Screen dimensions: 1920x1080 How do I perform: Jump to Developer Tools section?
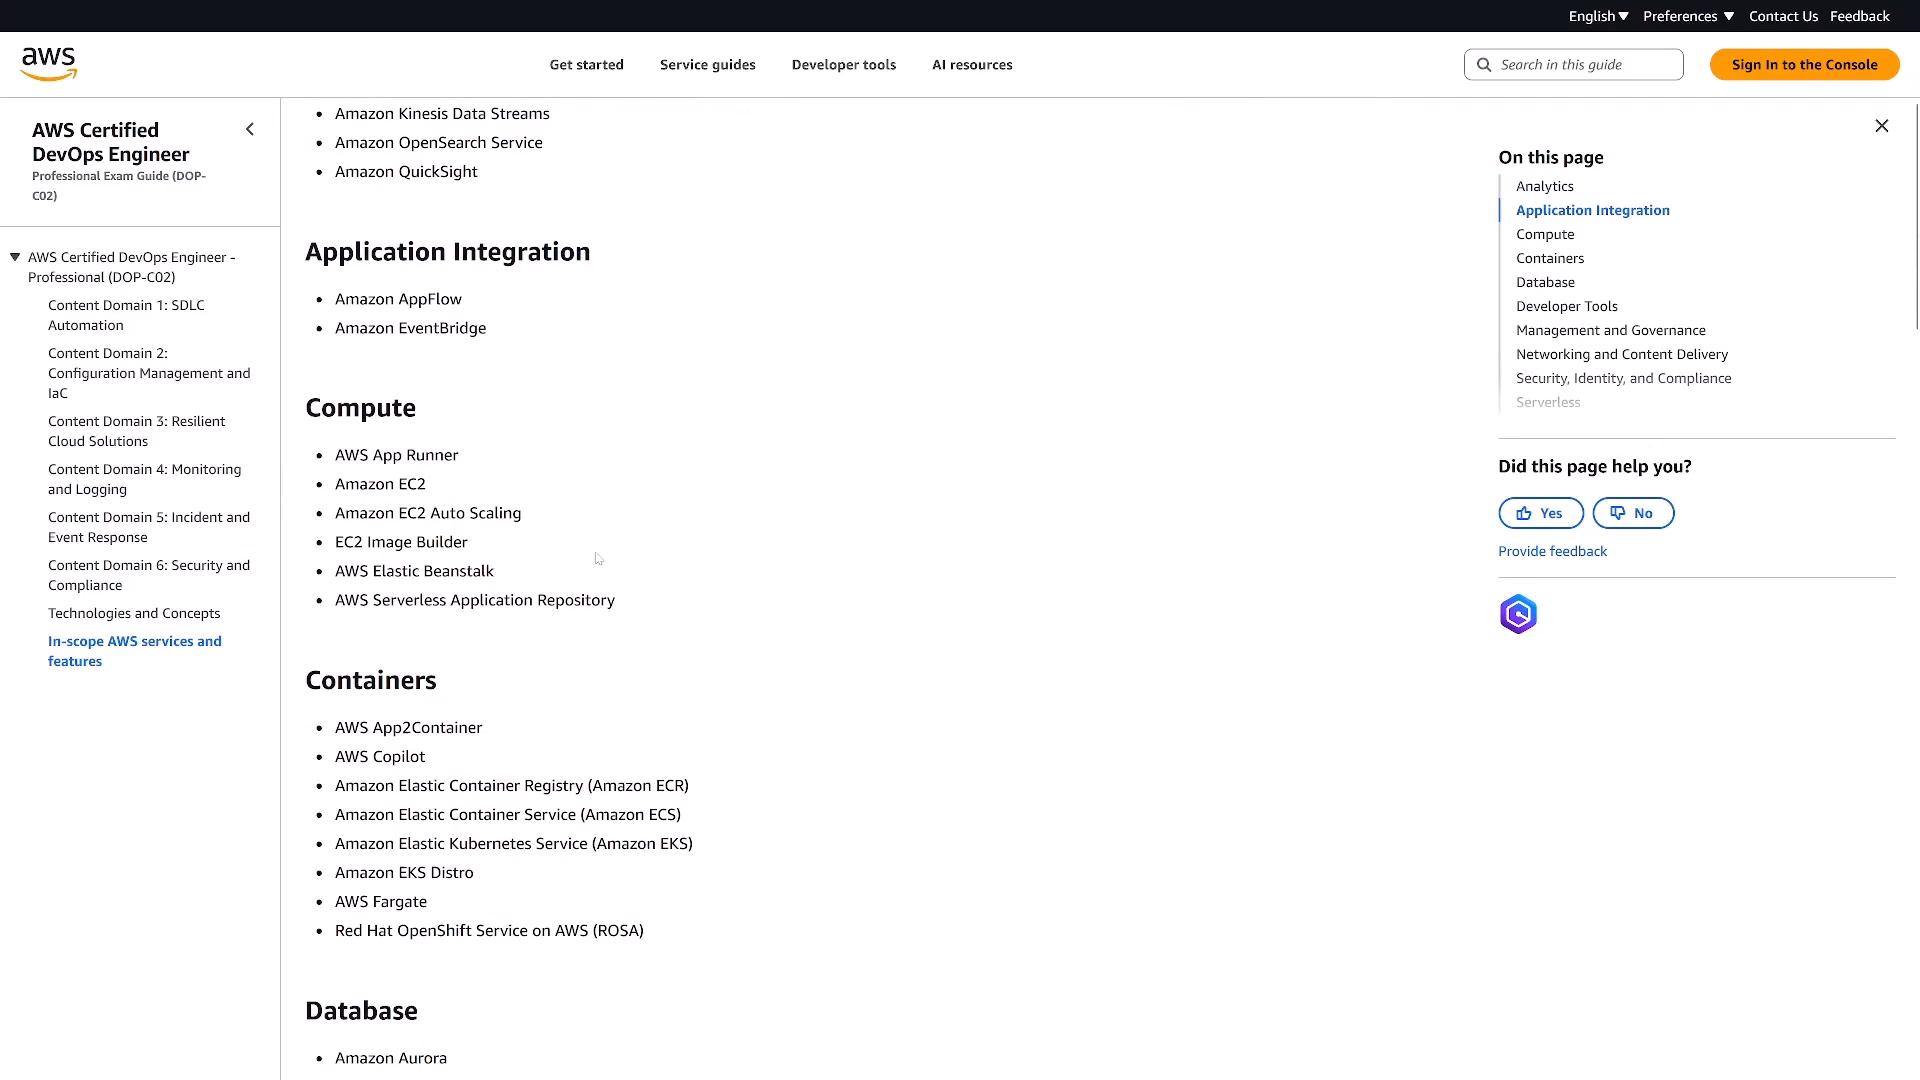1566,306
